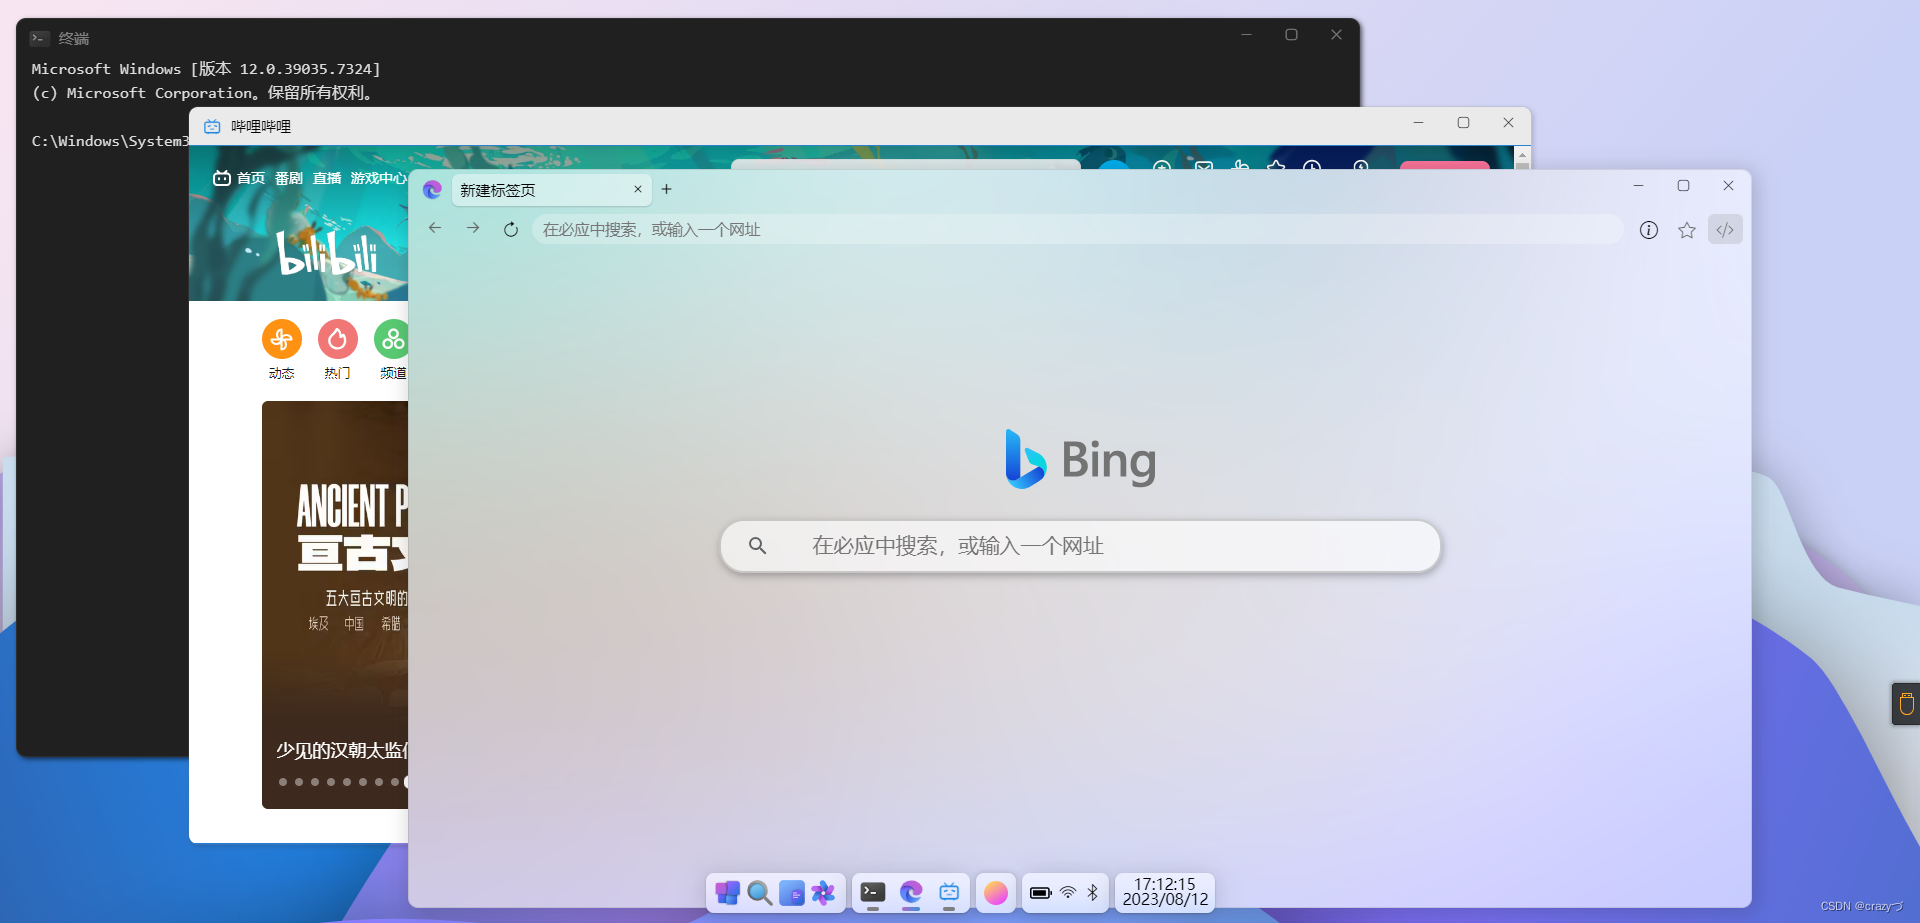Viewport: 1920px width, 923px height.
Task: Click the mouse widget at screen edge
Action: point(1906,703)
